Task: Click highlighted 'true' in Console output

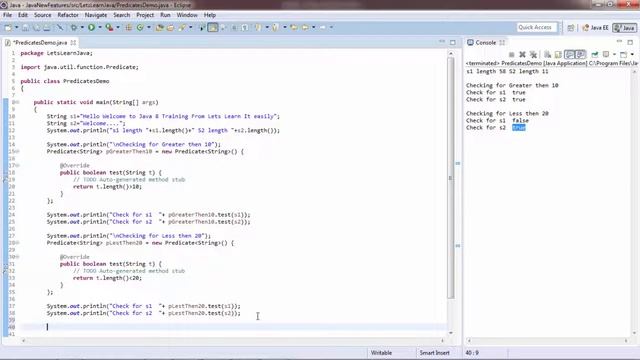Action: [519, 128]
